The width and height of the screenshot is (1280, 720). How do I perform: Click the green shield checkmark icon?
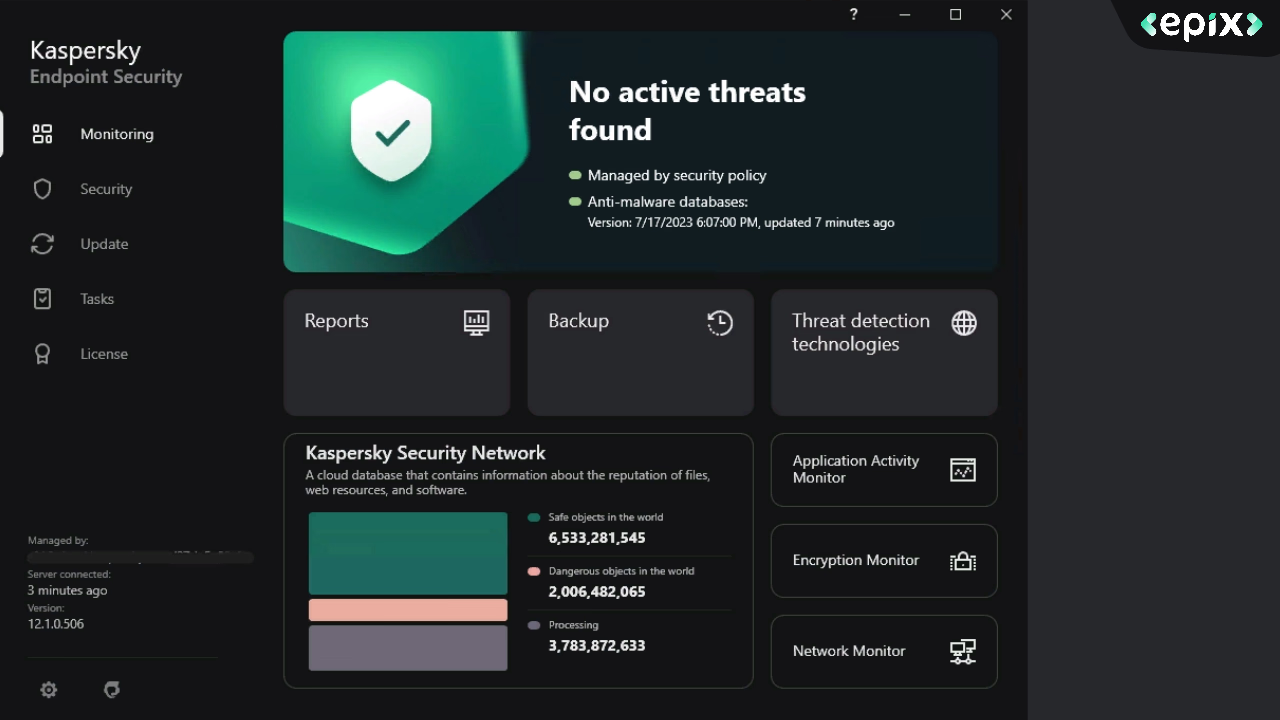pyautogui.click(x=391, y=131)
